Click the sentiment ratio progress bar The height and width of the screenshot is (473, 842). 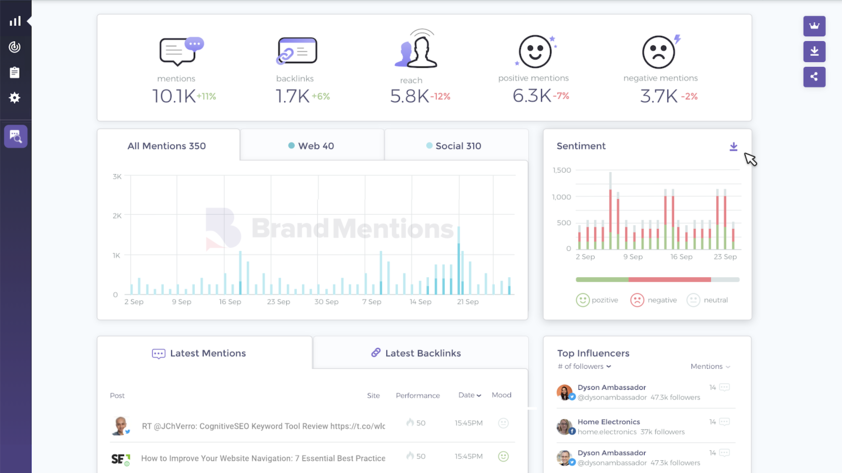657,280
